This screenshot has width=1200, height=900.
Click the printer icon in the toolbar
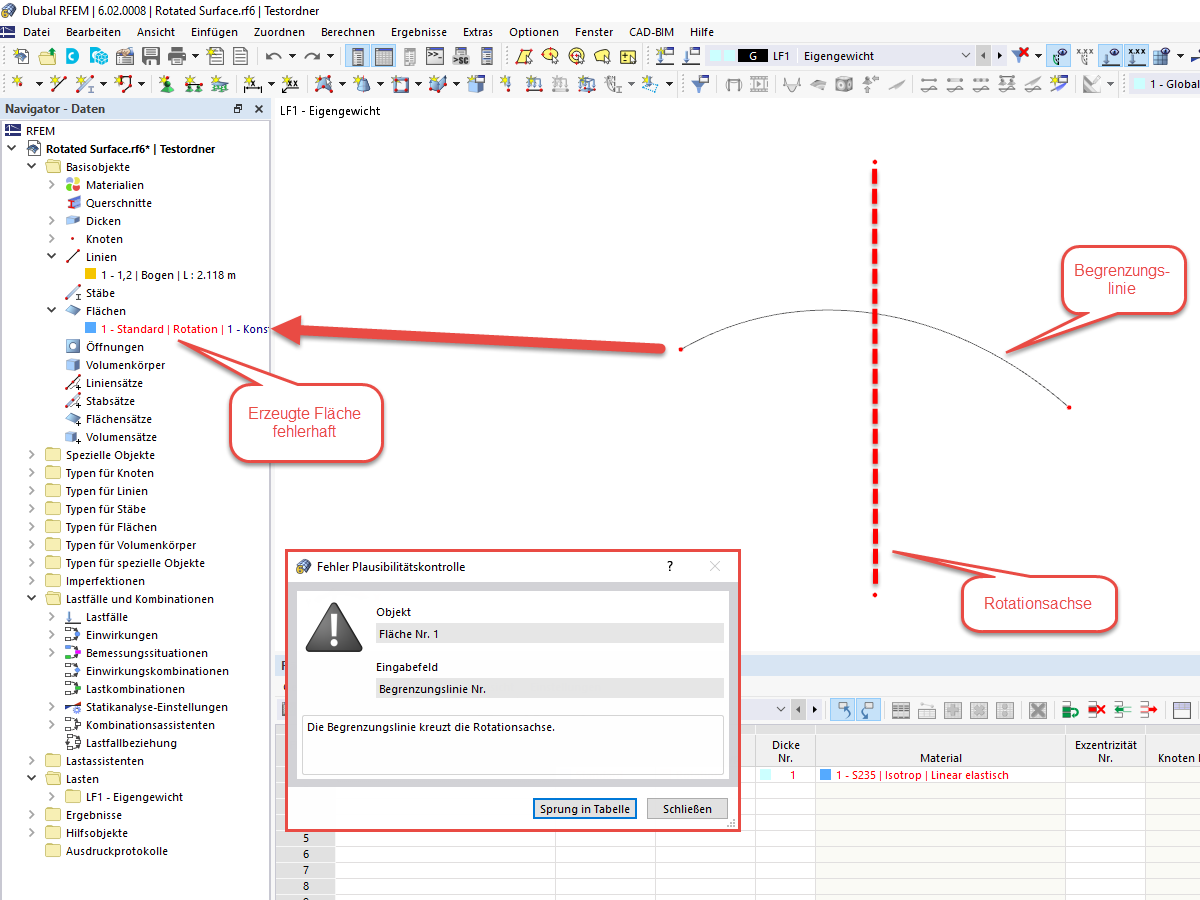pyautogui.click(x=177, y=56)
